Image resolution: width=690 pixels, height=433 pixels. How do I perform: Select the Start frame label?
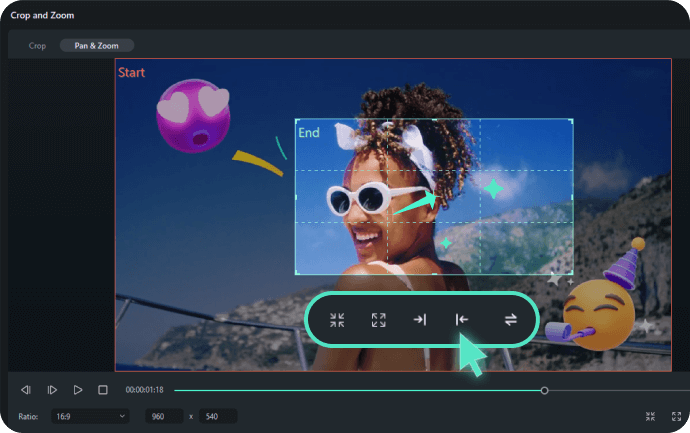tap(131, 73)
